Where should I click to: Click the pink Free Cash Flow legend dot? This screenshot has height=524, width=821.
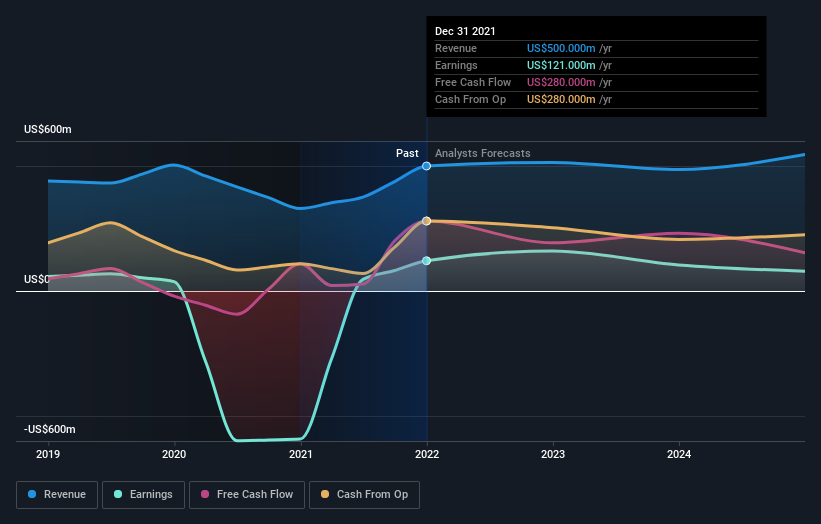click(205, 494)
